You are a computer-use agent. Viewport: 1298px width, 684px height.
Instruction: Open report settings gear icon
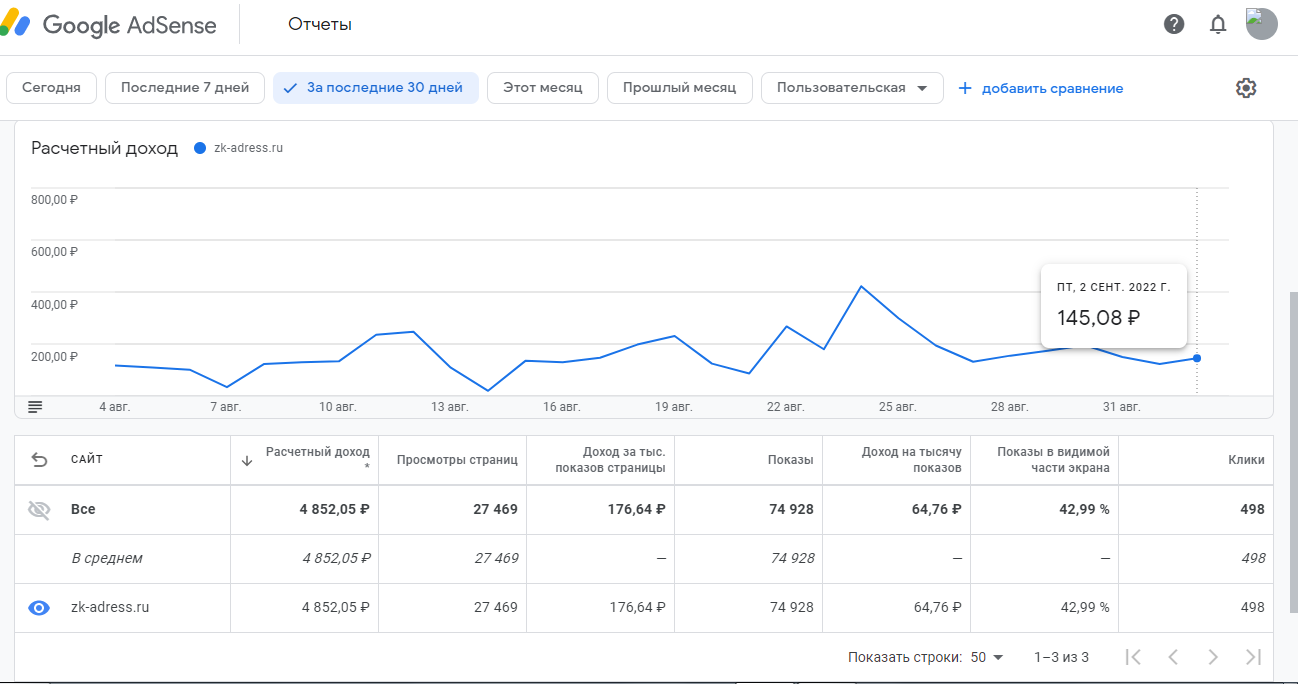click(x=1245, y=88)
